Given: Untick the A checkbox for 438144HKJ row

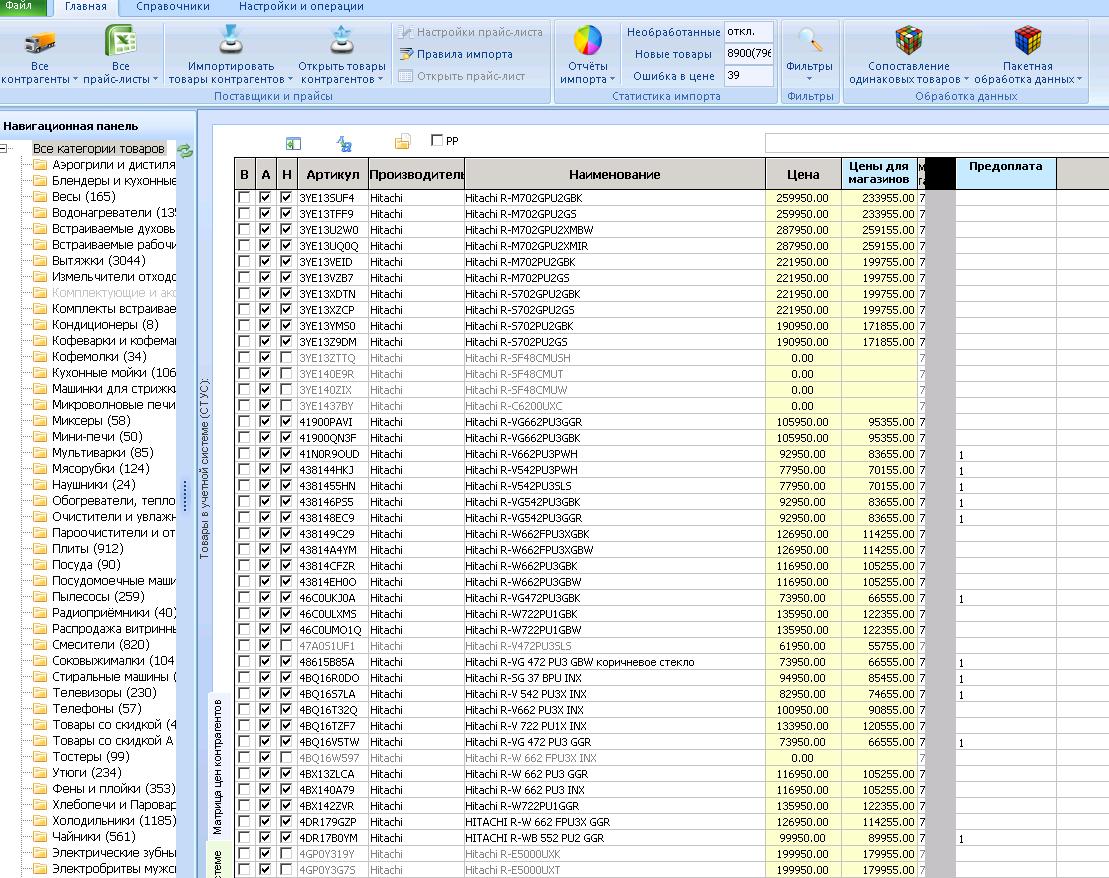Looking at the screenshot, I should point(265,469).
